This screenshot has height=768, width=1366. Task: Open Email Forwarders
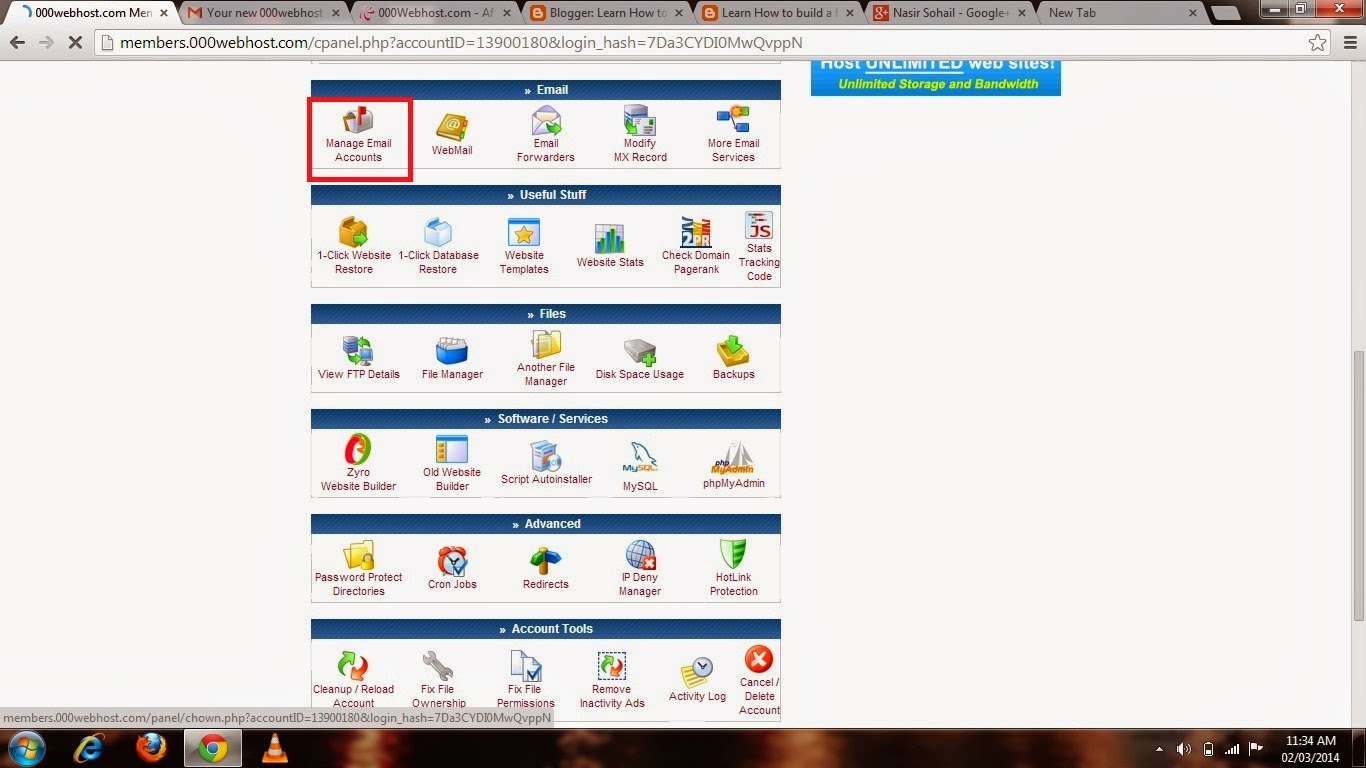click(x=546, y=135)
